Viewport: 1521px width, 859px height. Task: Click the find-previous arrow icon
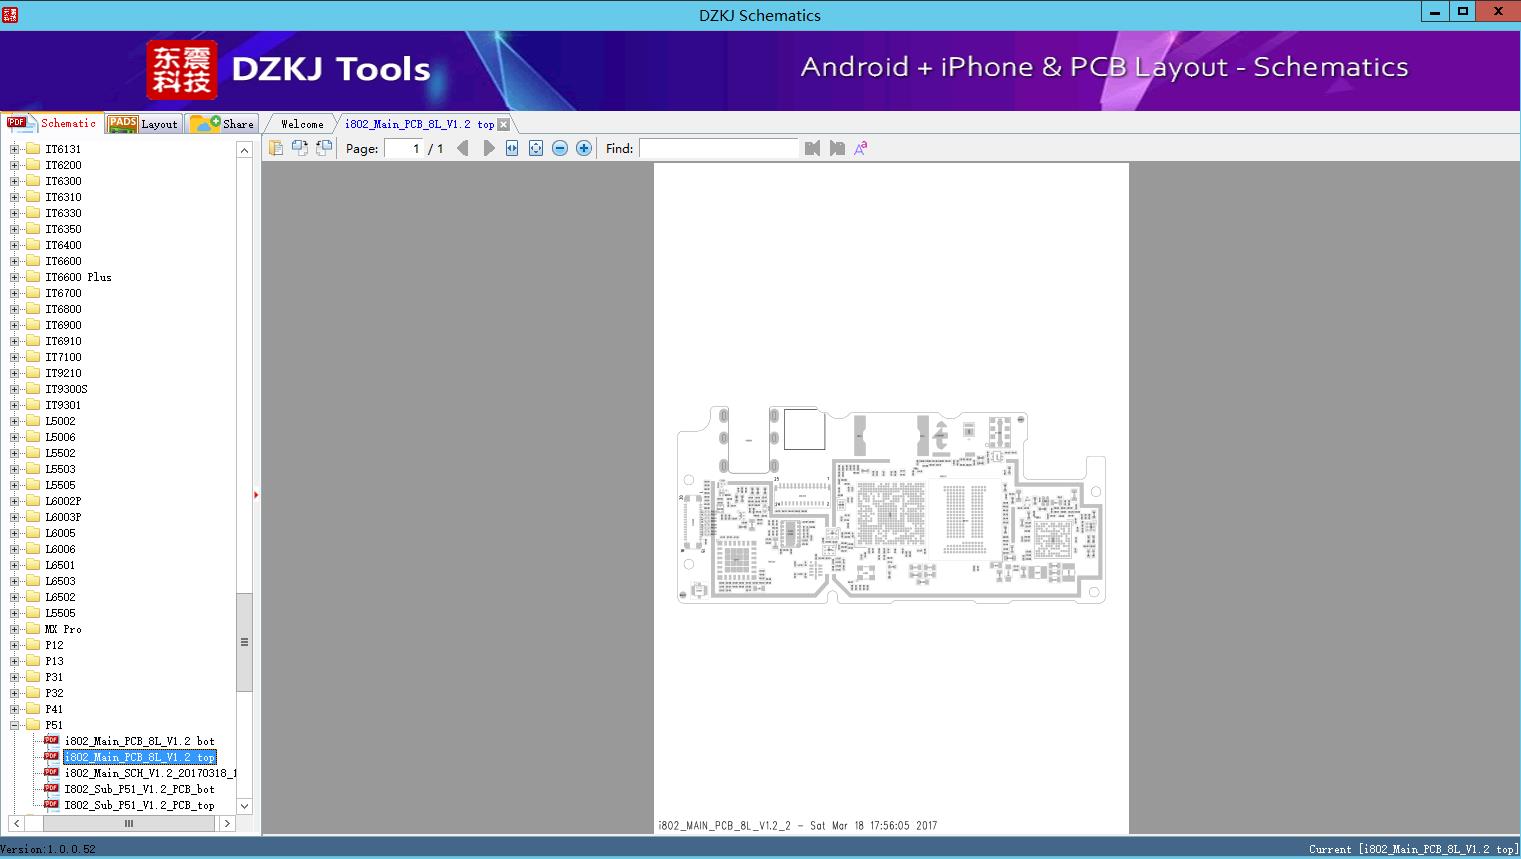tap(812, 147)
